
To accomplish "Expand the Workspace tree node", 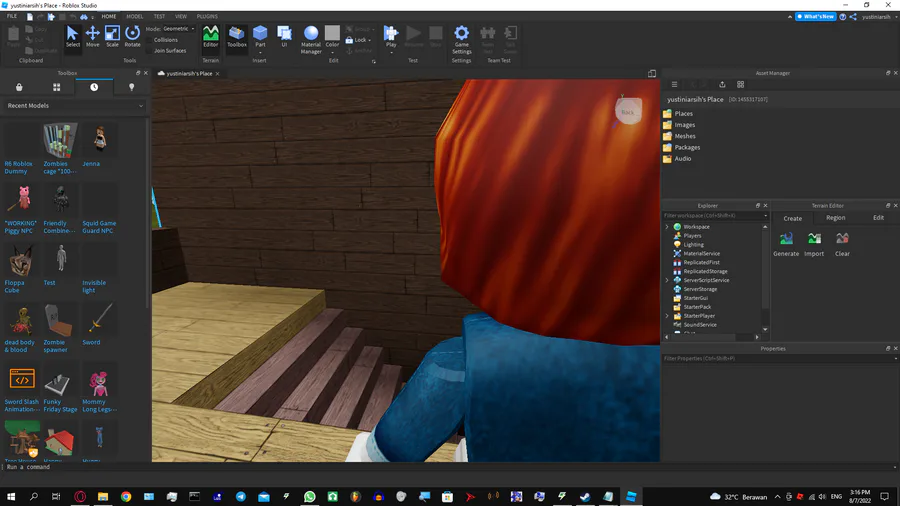I will pos(667,227).
